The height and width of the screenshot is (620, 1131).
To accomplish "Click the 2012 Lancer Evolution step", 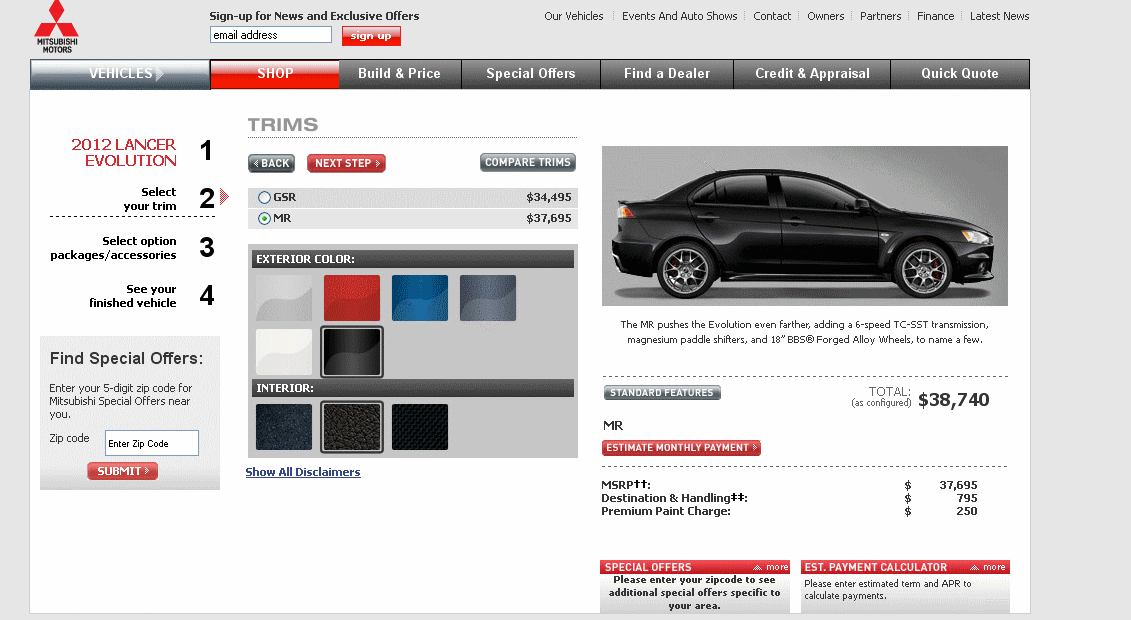I will [123, 153].
